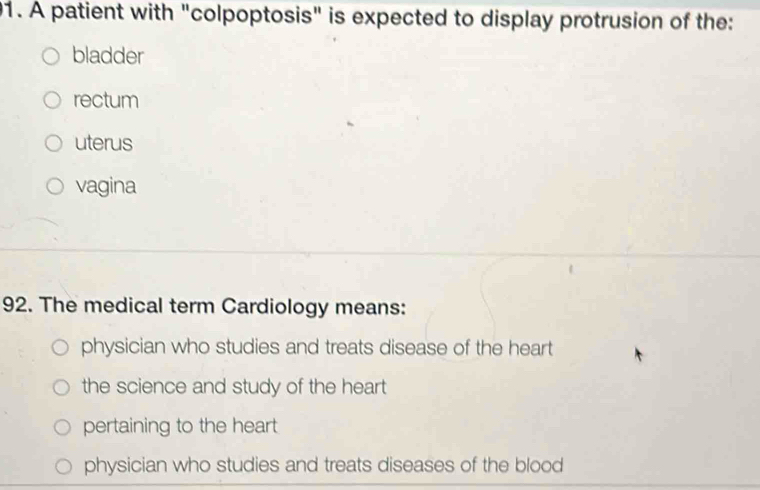The height and width of the screenshot is (490, 760).
Task: Choose radio for "science and study of the heart"
Action: pos(62,388)
